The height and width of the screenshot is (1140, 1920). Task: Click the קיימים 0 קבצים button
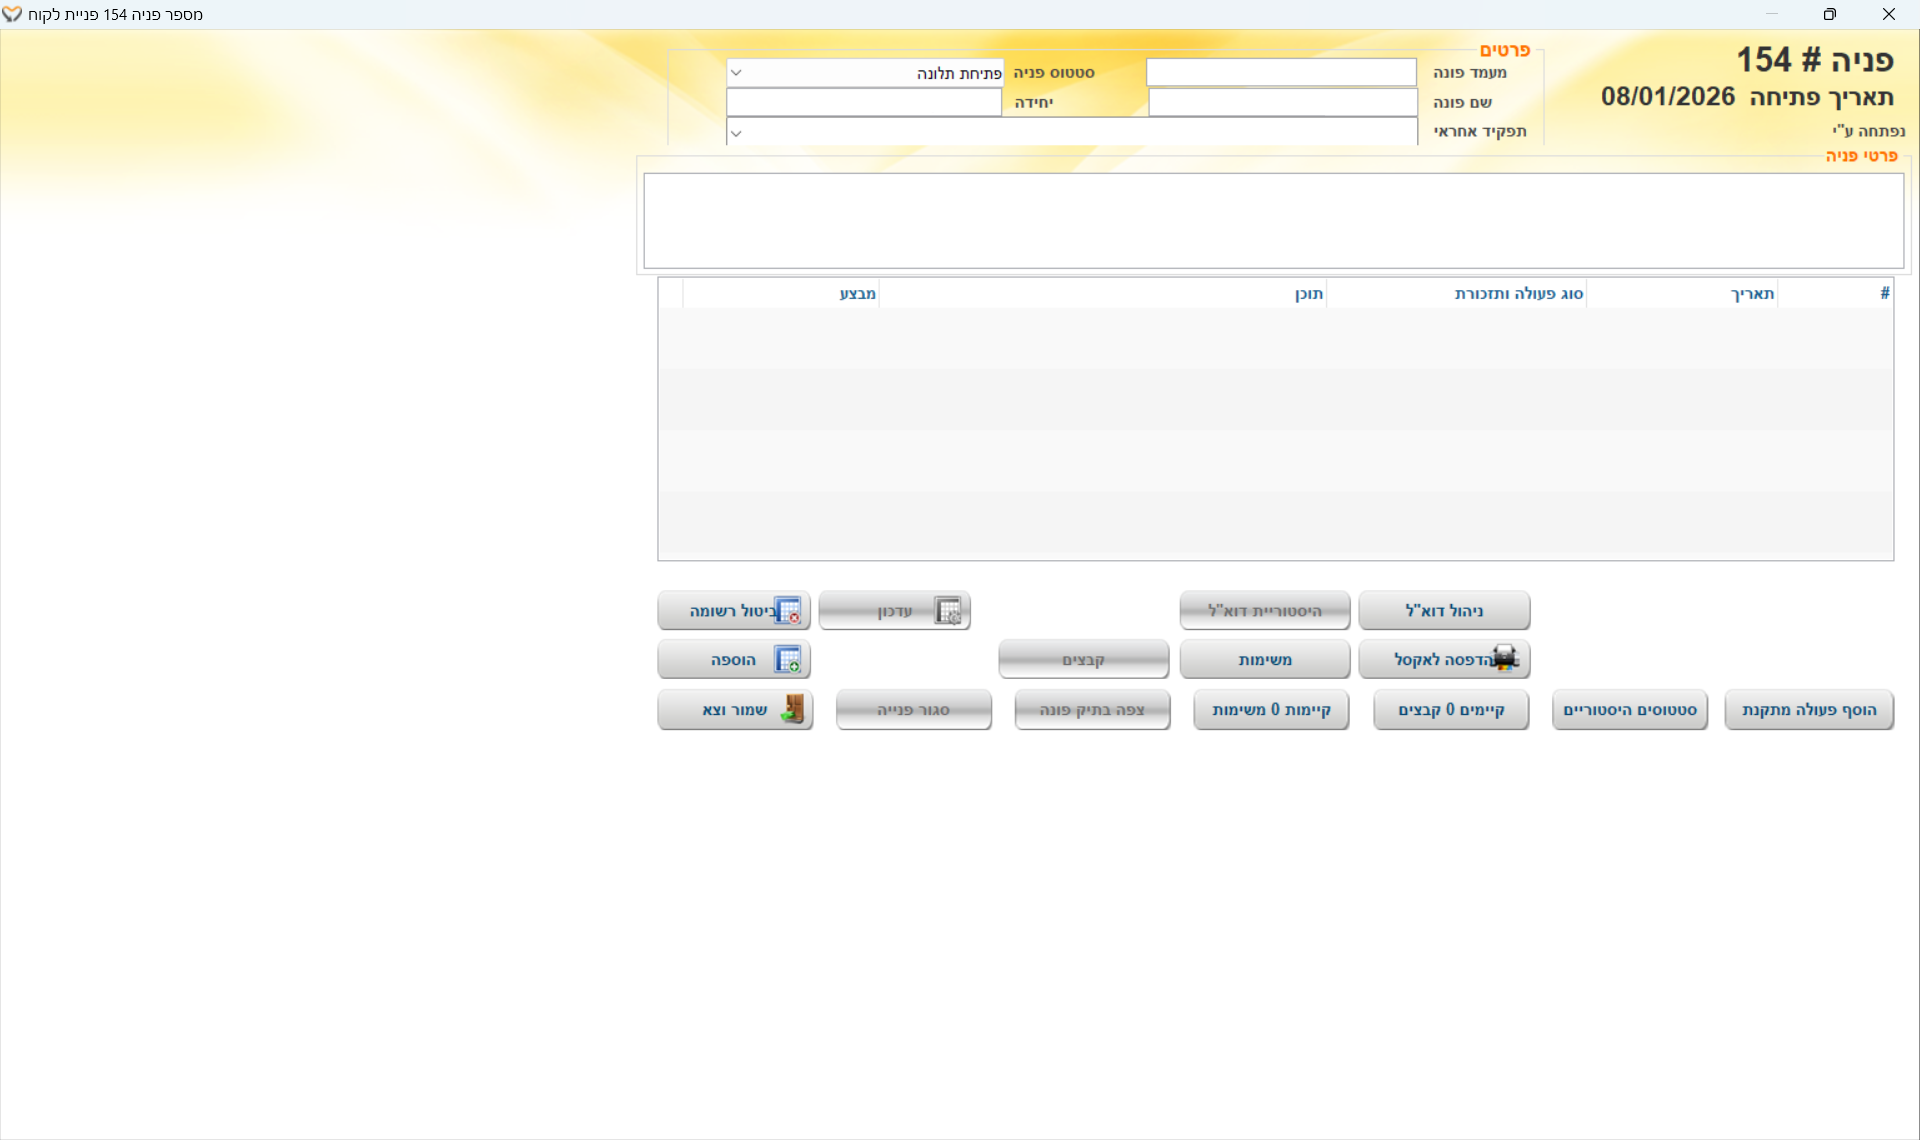[x=1450, y=709]
